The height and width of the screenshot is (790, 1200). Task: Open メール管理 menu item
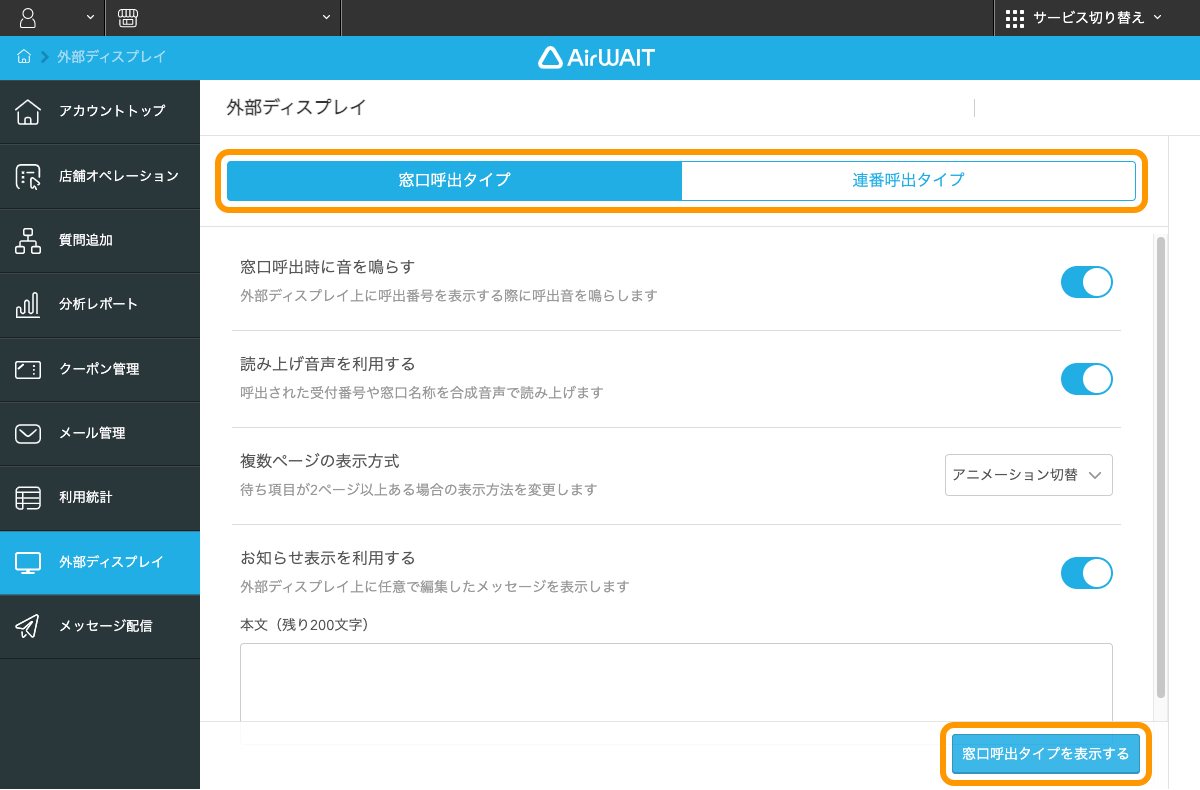click(100, 434)
